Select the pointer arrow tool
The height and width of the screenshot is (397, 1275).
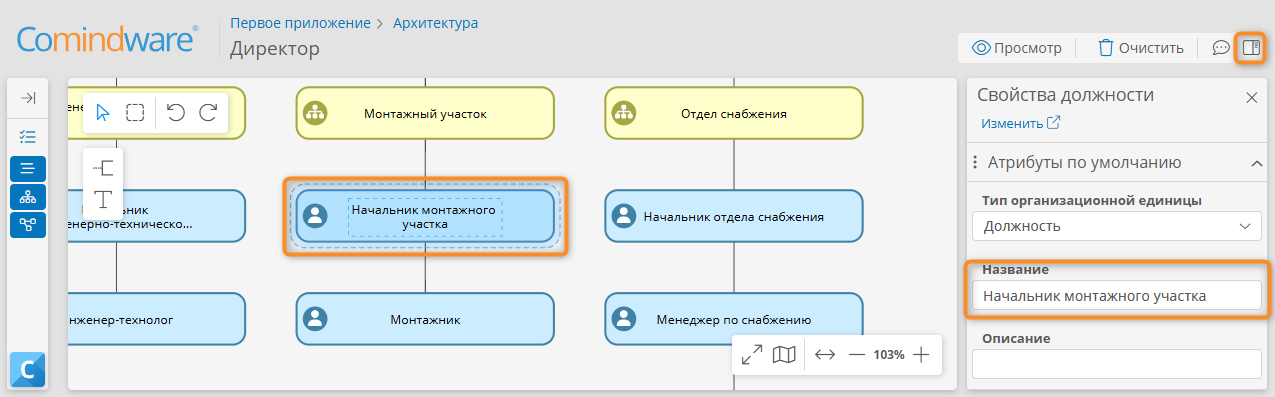(x=103, y=112)
